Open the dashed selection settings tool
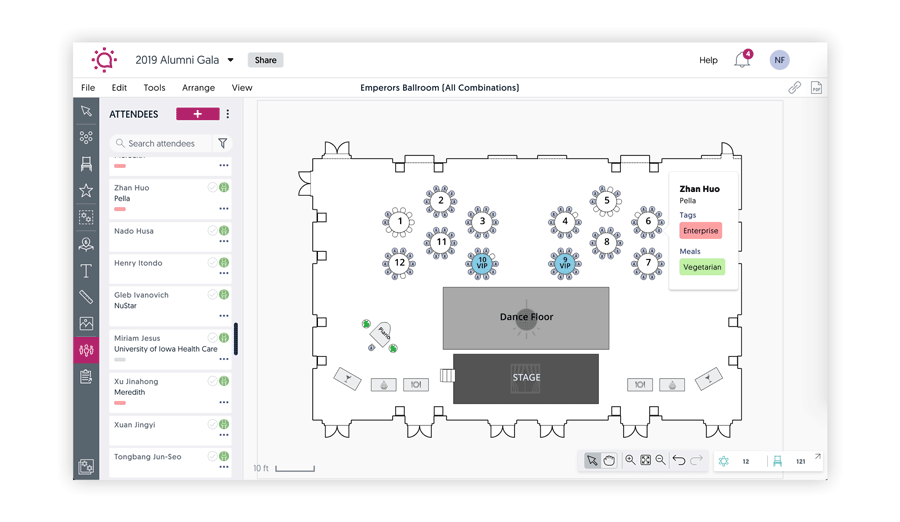The image size is (900, 522). point(86,217)
